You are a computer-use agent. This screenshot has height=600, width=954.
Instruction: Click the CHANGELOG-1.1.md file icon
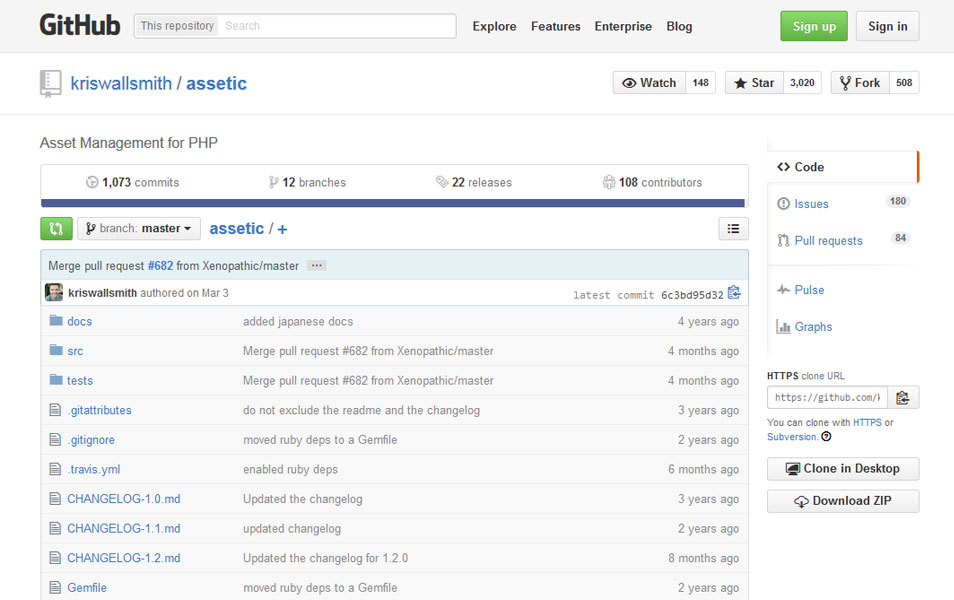55,528
